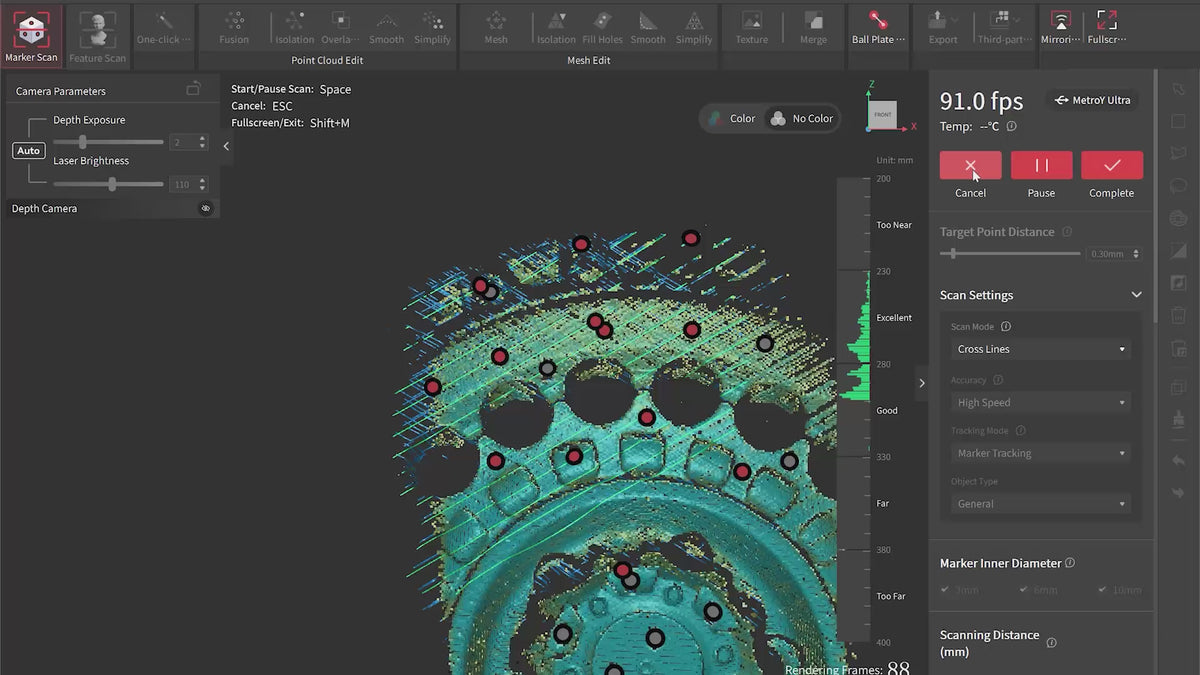Click the Feature Scan icon
The height and width of the screenshot is (675, 1200).
(98, 32)
